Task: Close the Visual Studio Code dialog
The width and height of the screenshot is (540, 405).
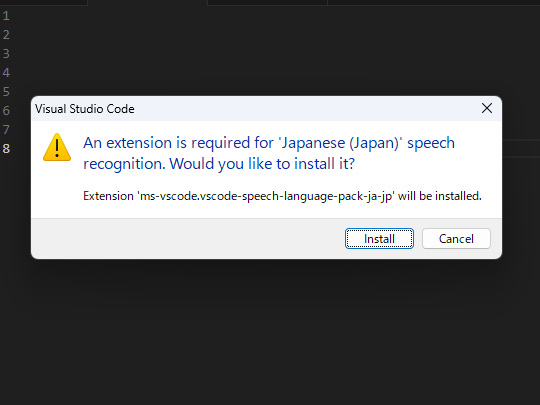Action: (487, 108)
